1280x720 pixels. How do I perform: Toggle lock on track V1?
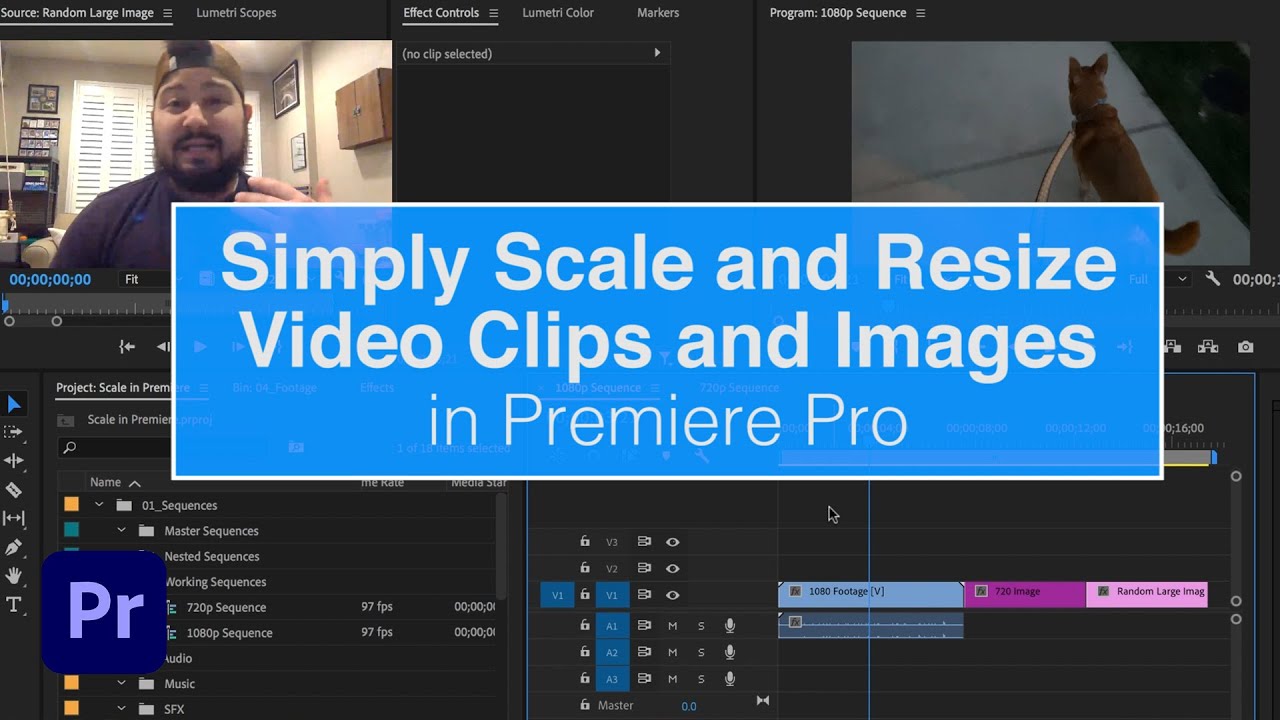[585, 594]
